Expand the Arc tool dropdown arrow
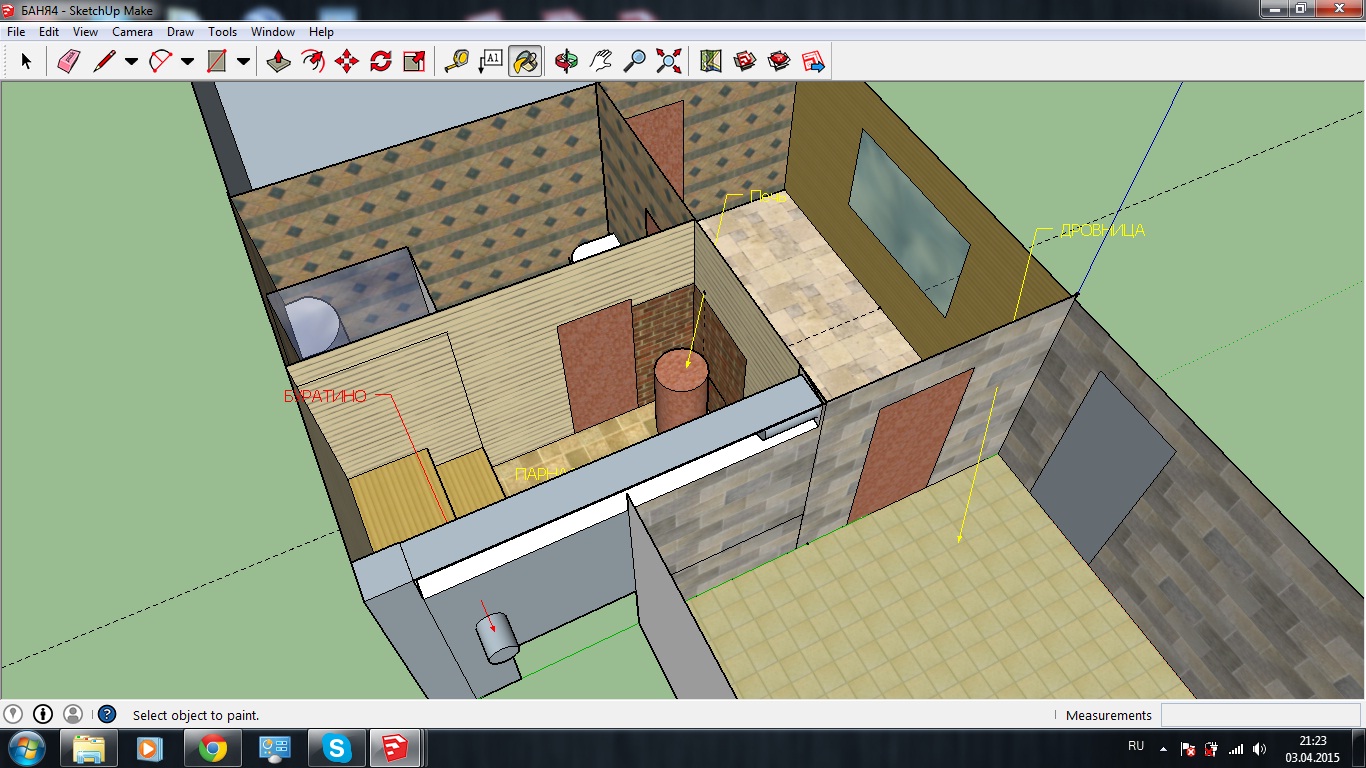1366x768 pixels. [187, 62]
